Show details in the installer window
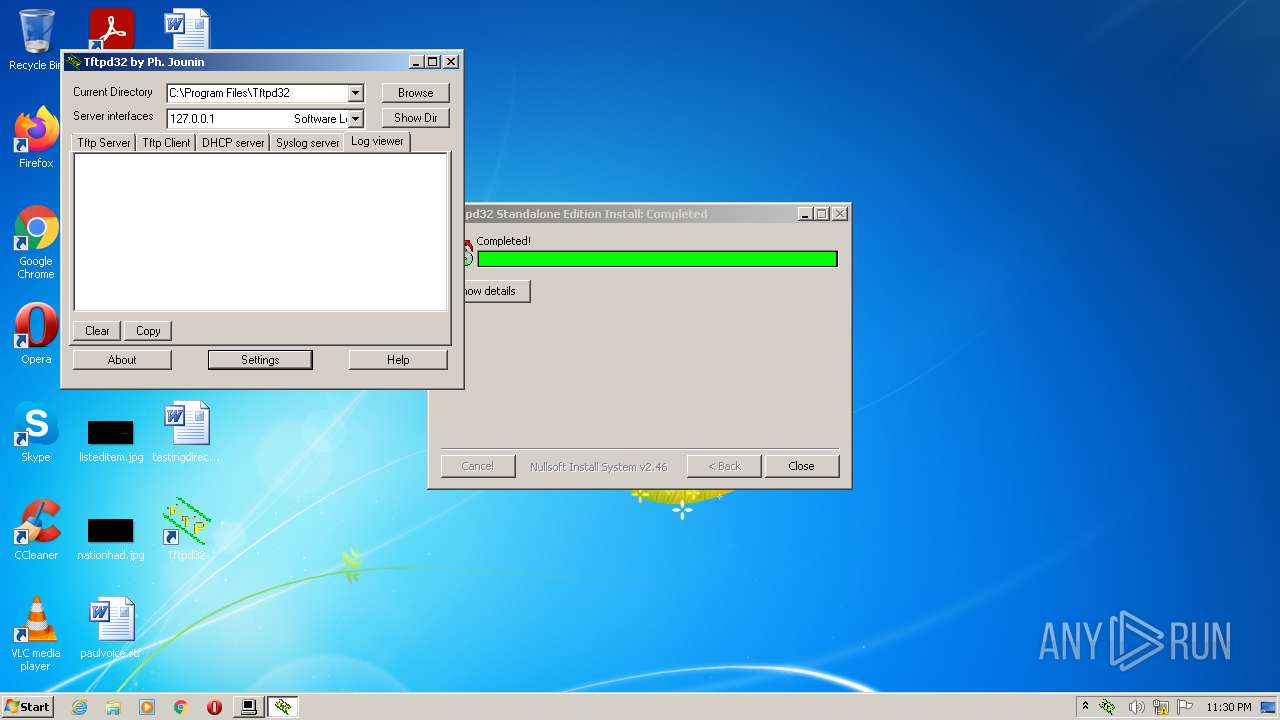Image resolution: width=1280 pixels, height=720 pixels. [x=495, y=291]
